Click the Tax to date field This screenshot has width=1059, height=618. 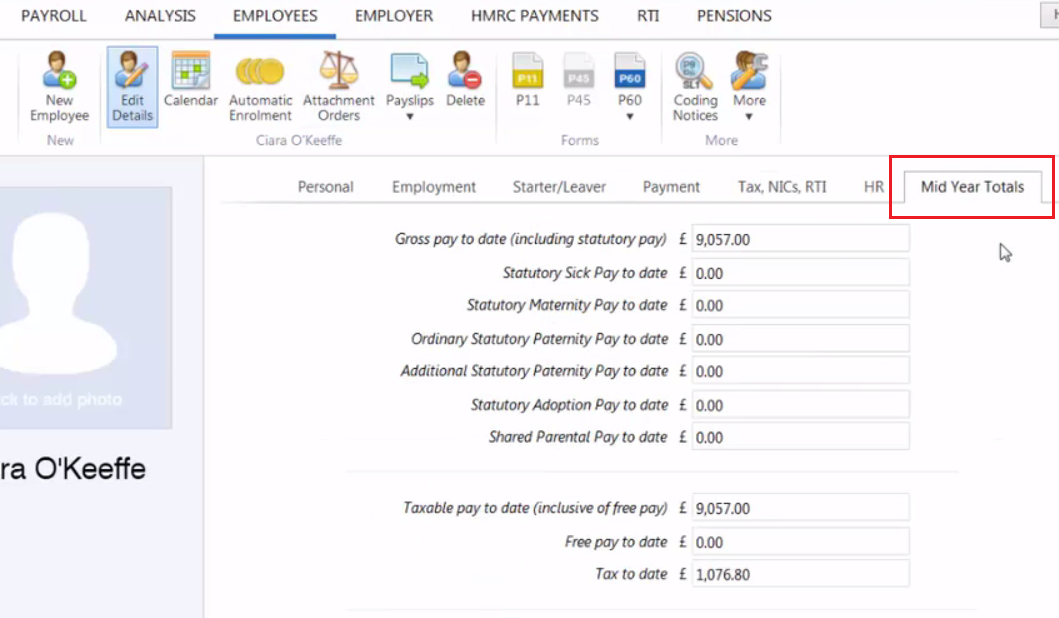pyautogui.click(x=800, y=574)
